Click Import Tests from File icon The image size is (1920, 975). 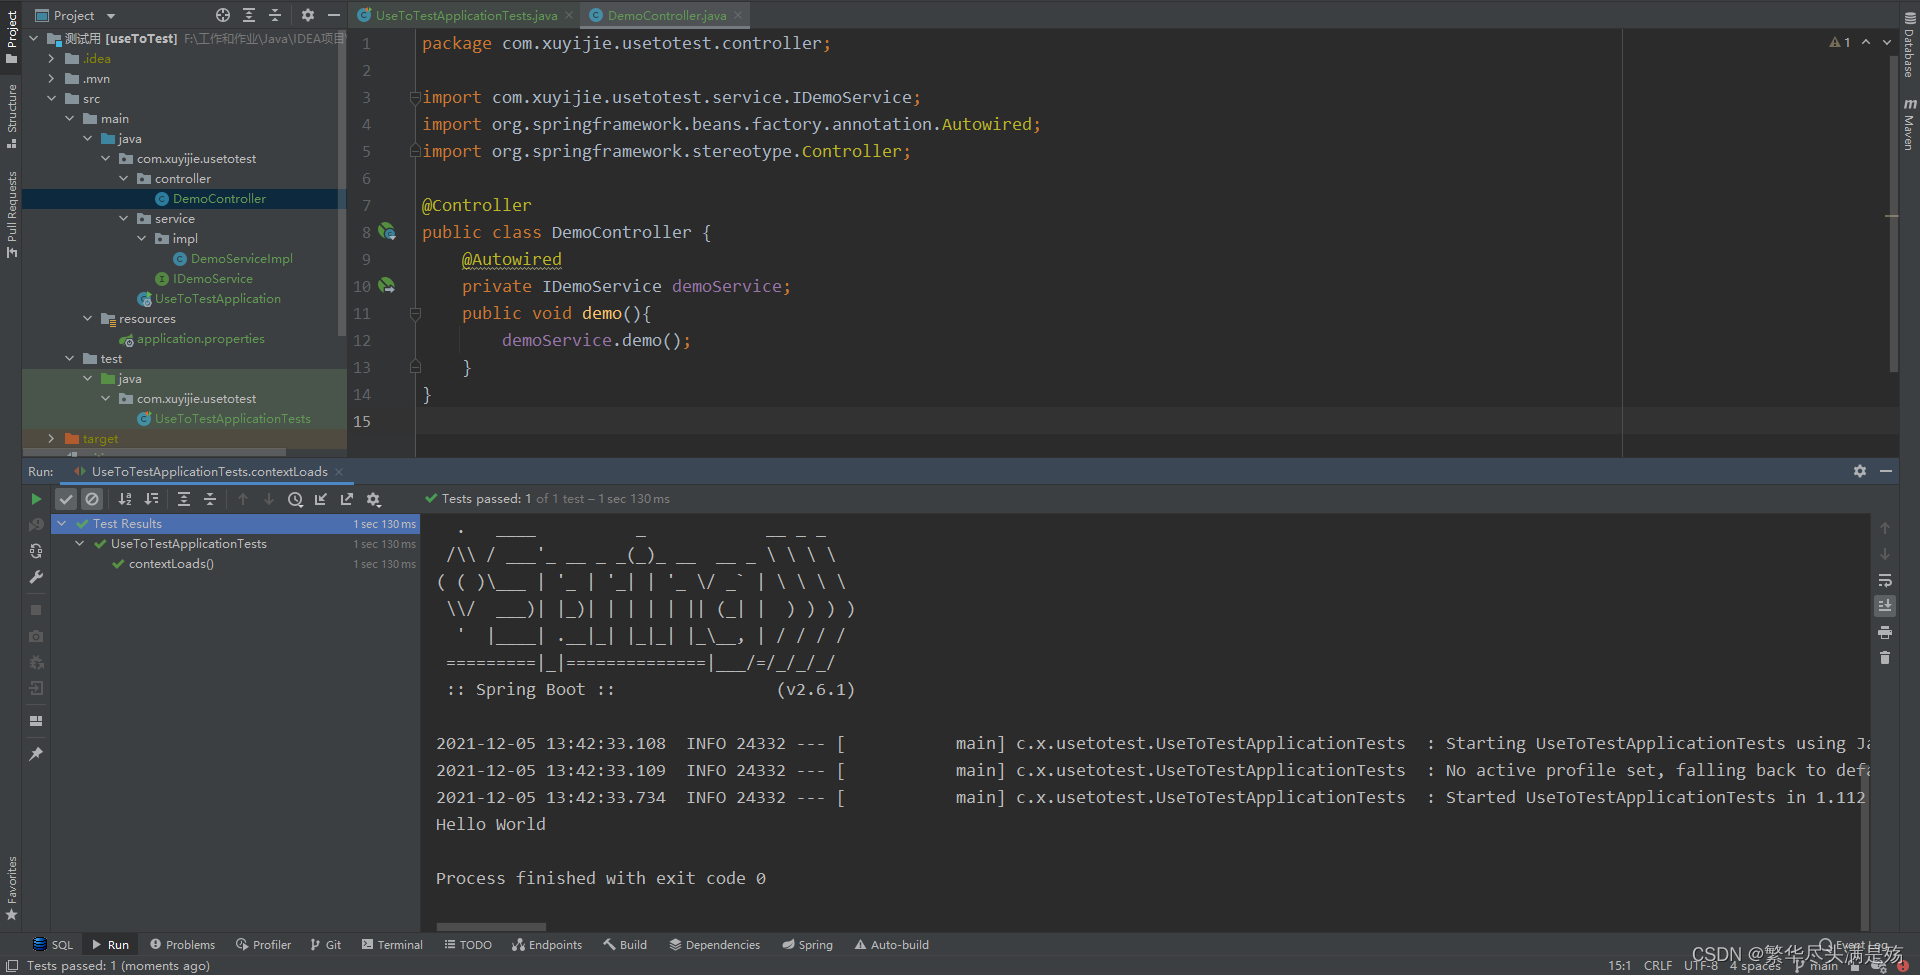pos(321,499)
